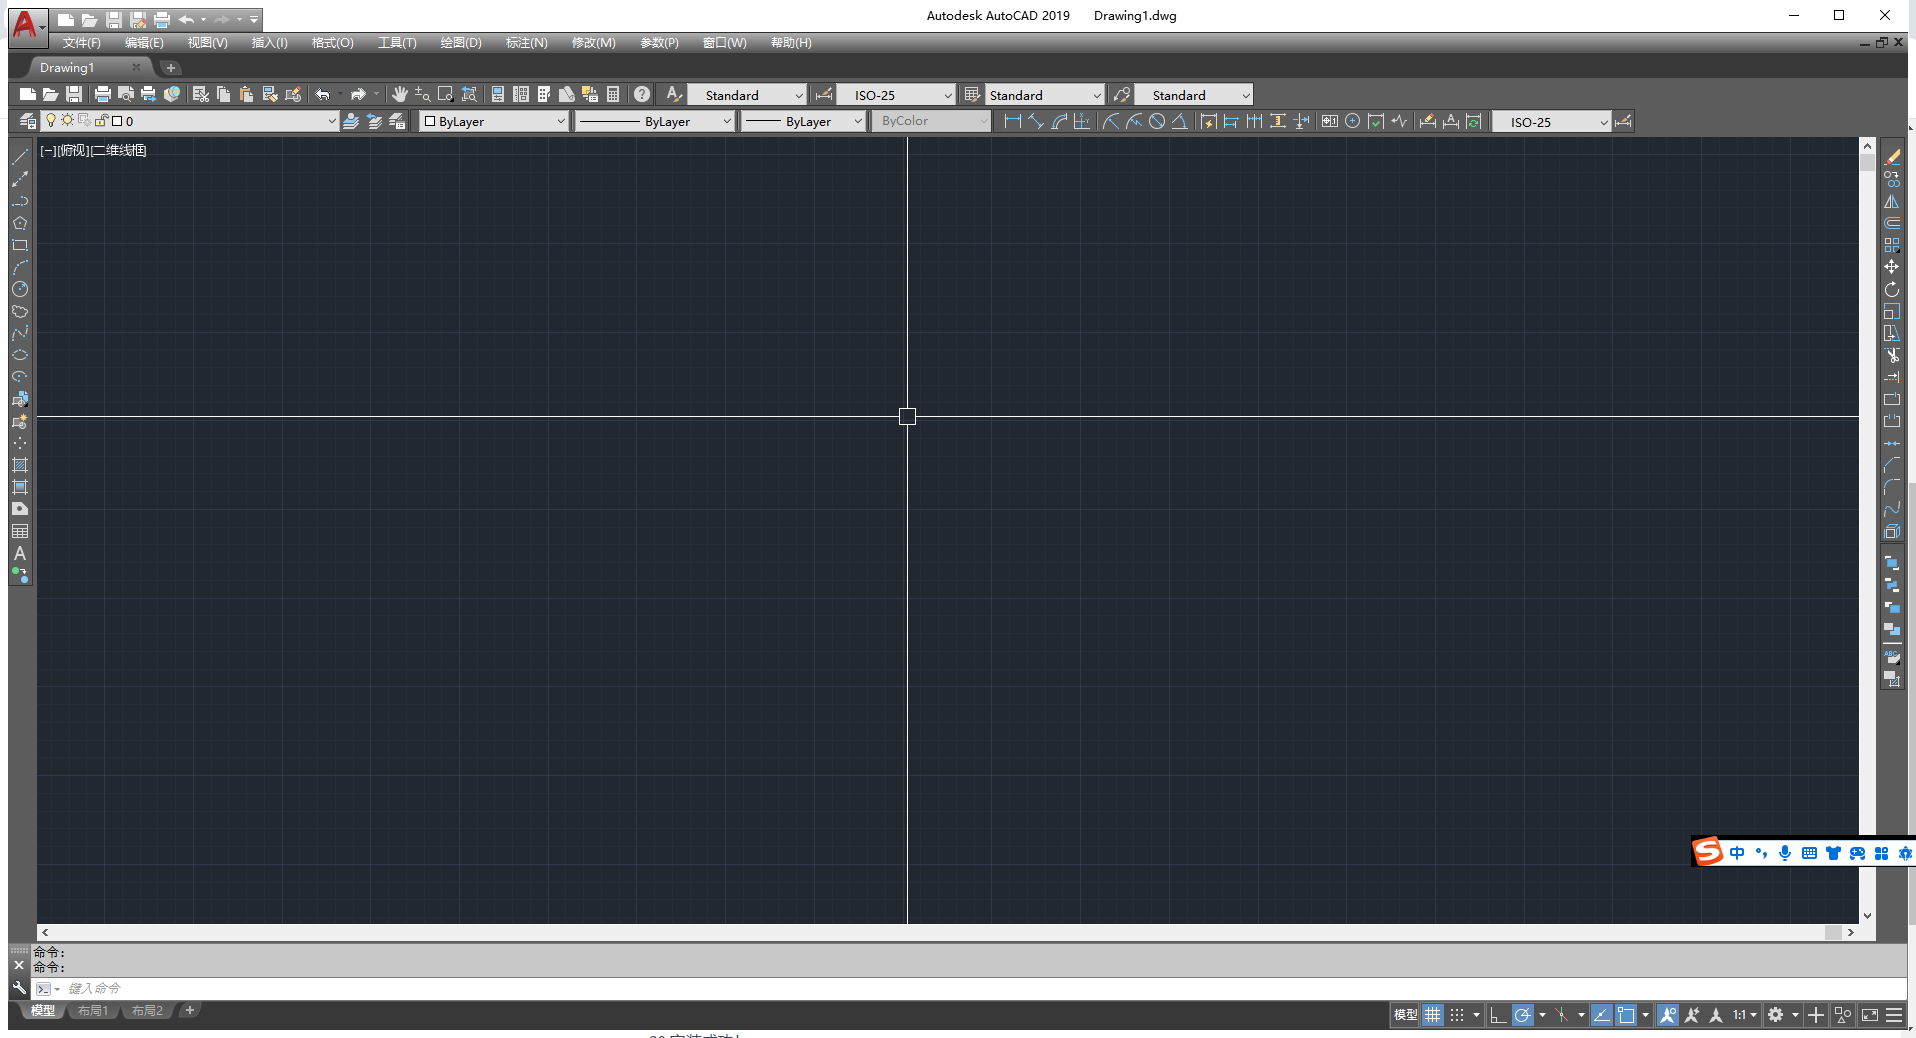Select the Polygon drawing tool
Viewport: 1916px width, 1038px height.
tap(19, 223)
